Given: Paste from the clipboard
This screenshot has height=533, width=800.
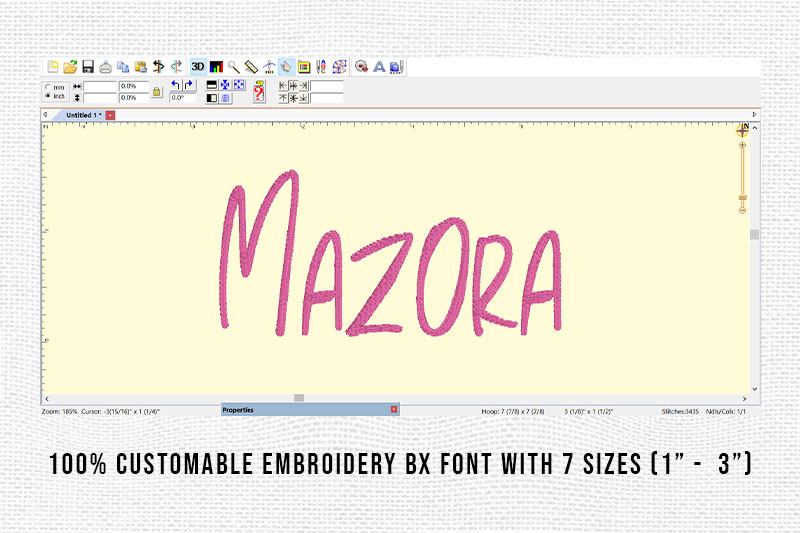Looking at the screenshot, I should [141, 67].
